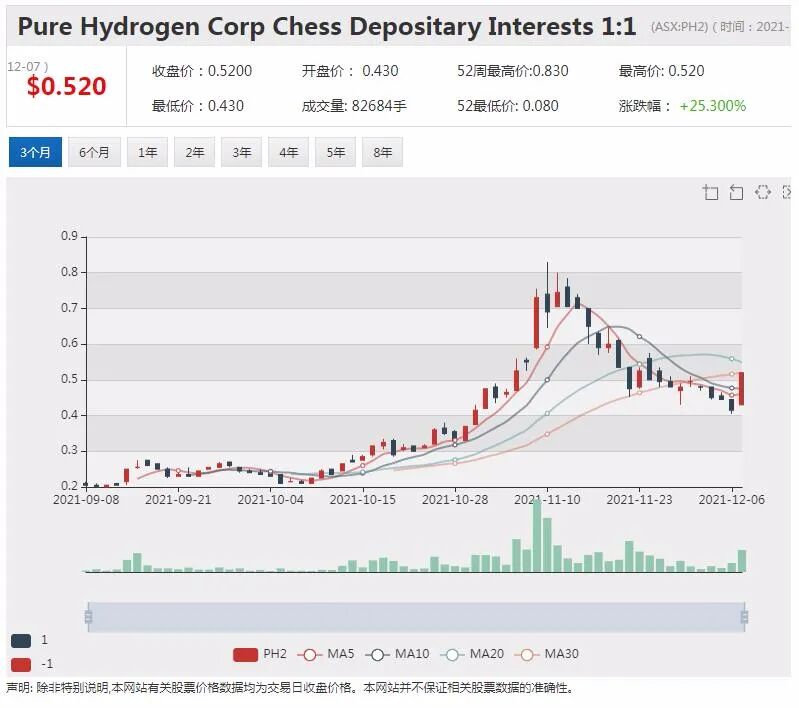Toggle MA20 line in chart legend

pyautogui.click(x=472, y=654)
